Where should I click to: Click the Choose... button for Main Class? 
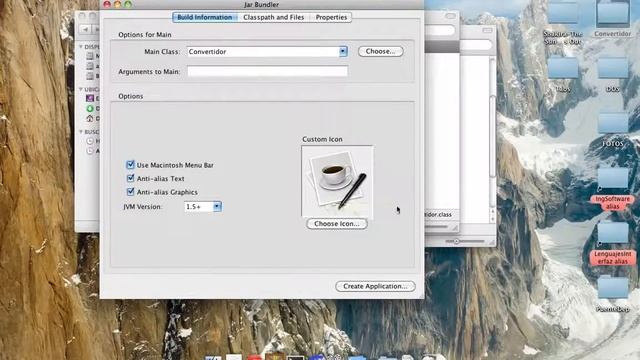click(x=380, y=51)
